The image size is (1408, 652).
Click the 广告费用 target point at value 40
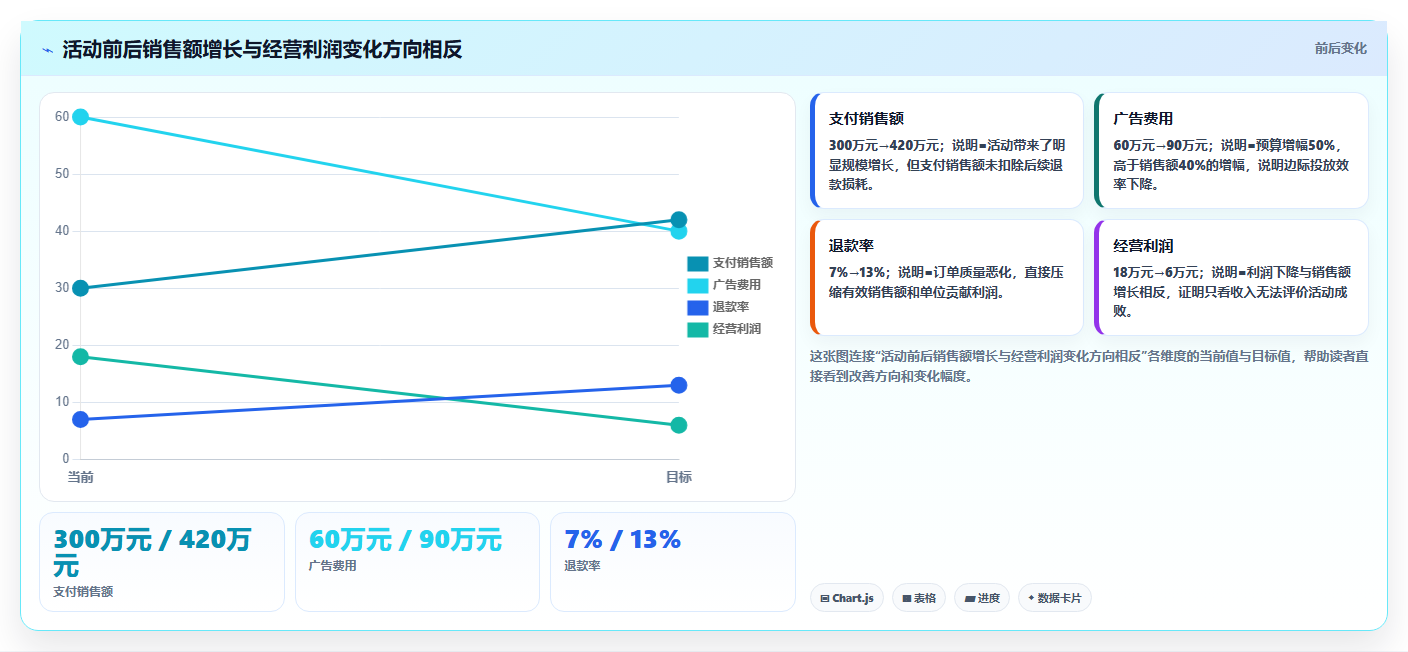coord(679,232)
